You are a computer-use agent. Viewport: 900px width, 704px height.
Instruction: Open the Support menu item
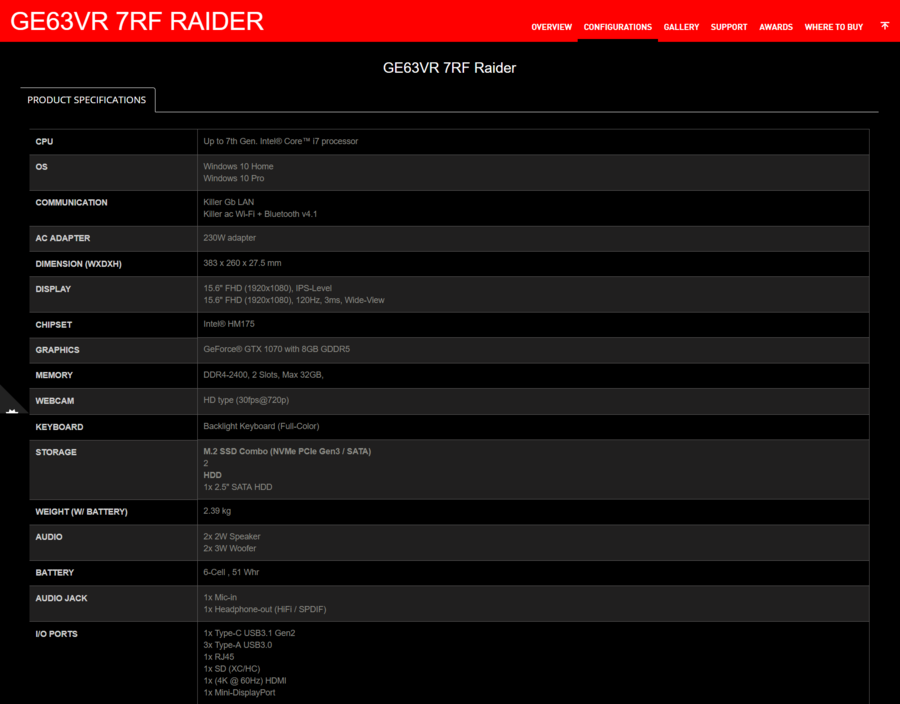(x=729, y=27)
